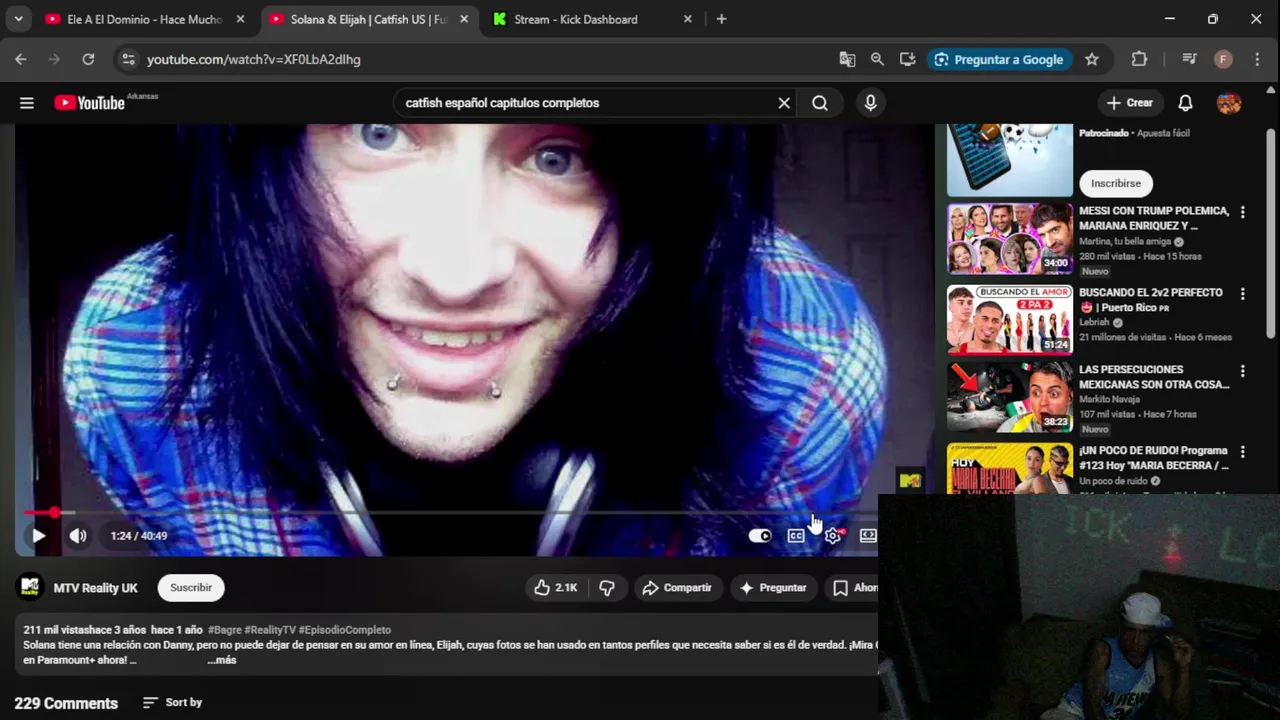
Task: Open the #Bagre hashtag
Action: click(224, 630)
